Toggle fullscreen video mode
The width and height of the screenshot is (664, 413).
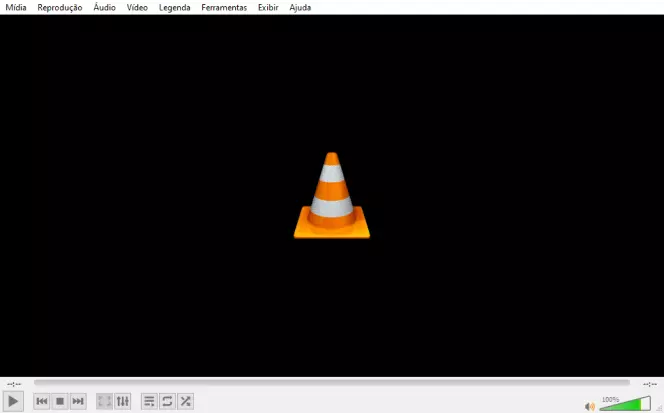point(105,401)
